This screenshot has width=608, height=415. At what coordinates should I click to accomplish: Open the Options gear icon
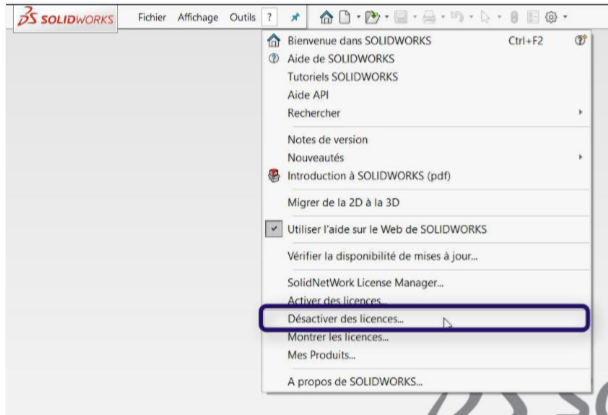point(551,17)
